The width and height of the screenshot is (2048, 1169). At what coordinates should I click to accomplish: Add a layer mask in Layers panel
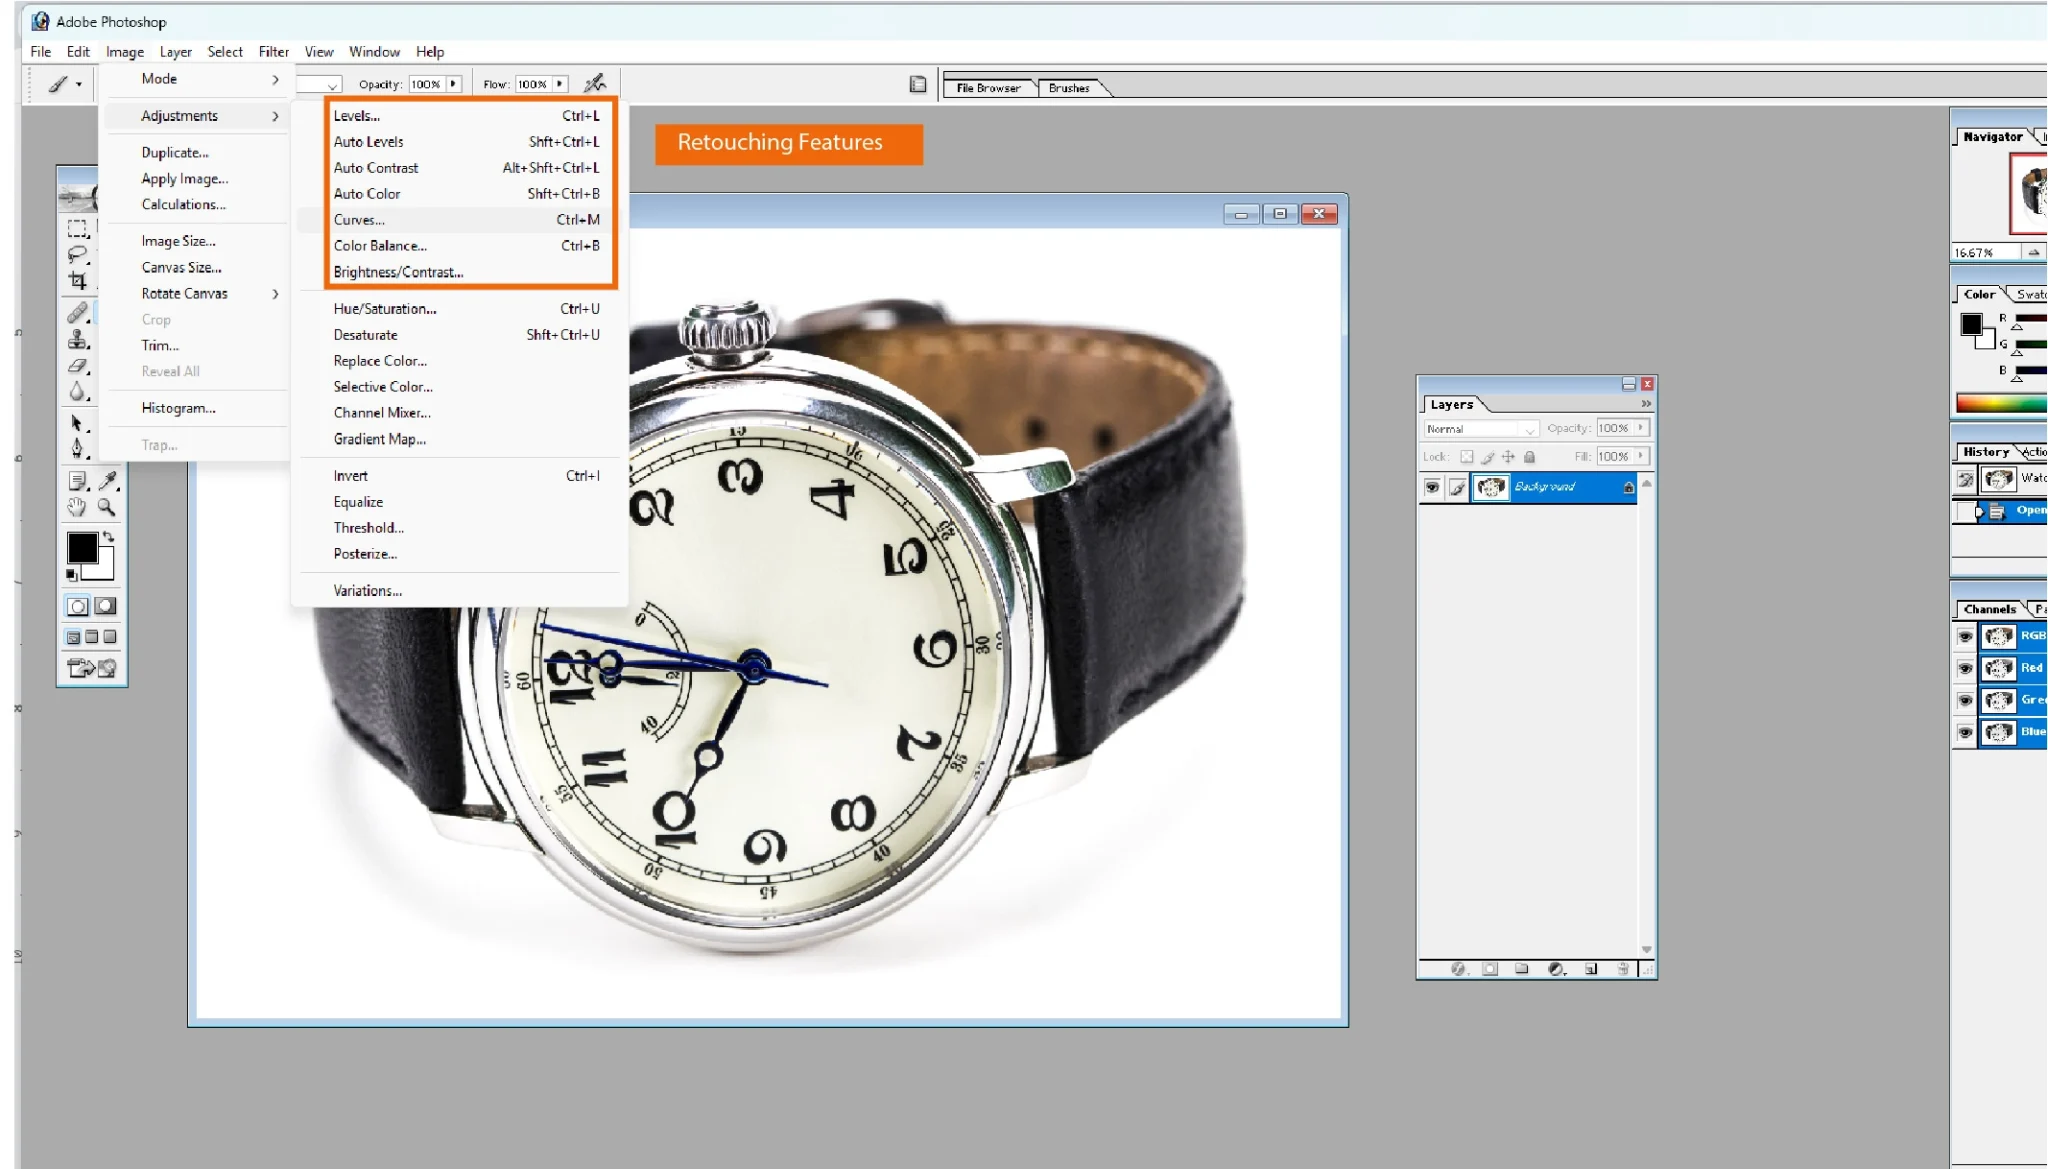[x=1490, y=969]
